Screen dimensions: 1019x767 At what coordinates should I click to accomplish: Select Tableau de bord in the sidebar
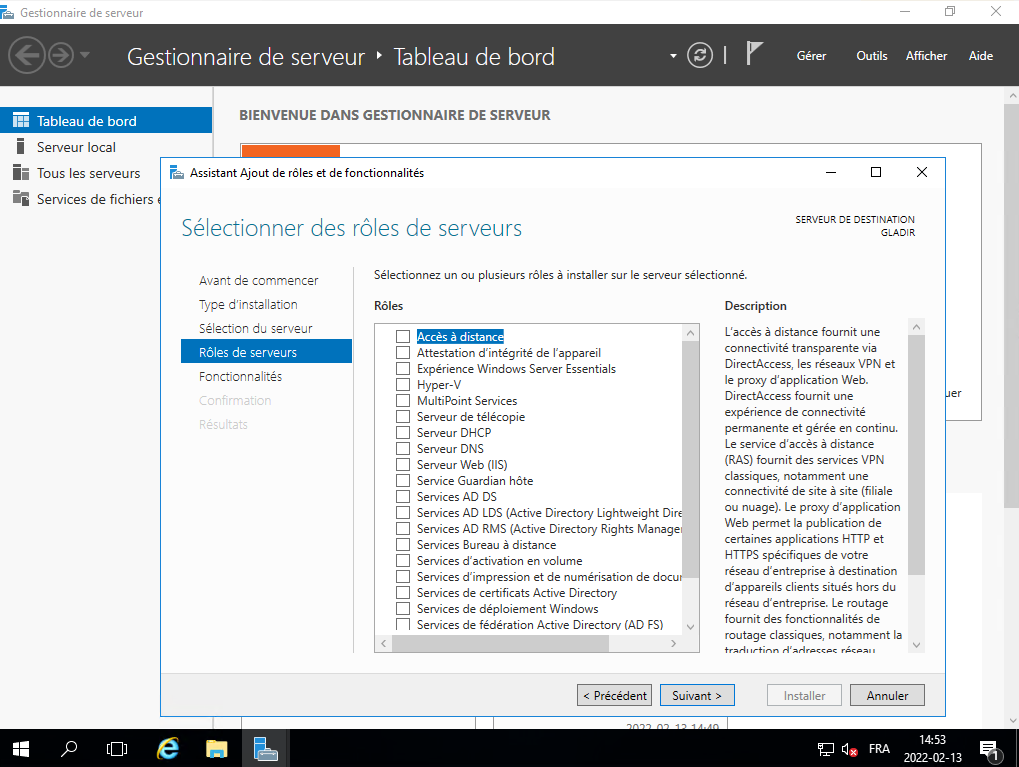point(106,120)
